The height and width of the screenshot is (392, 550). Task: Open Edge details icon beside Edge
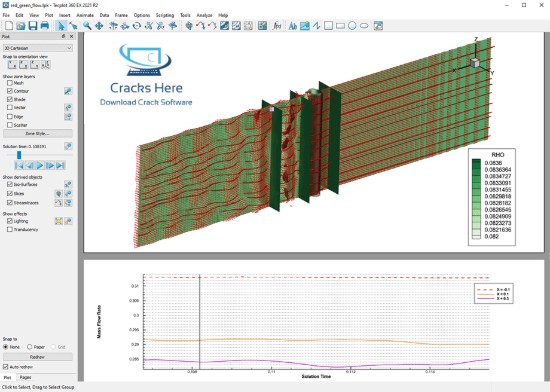pyautogui.click(x=68, y=116)
